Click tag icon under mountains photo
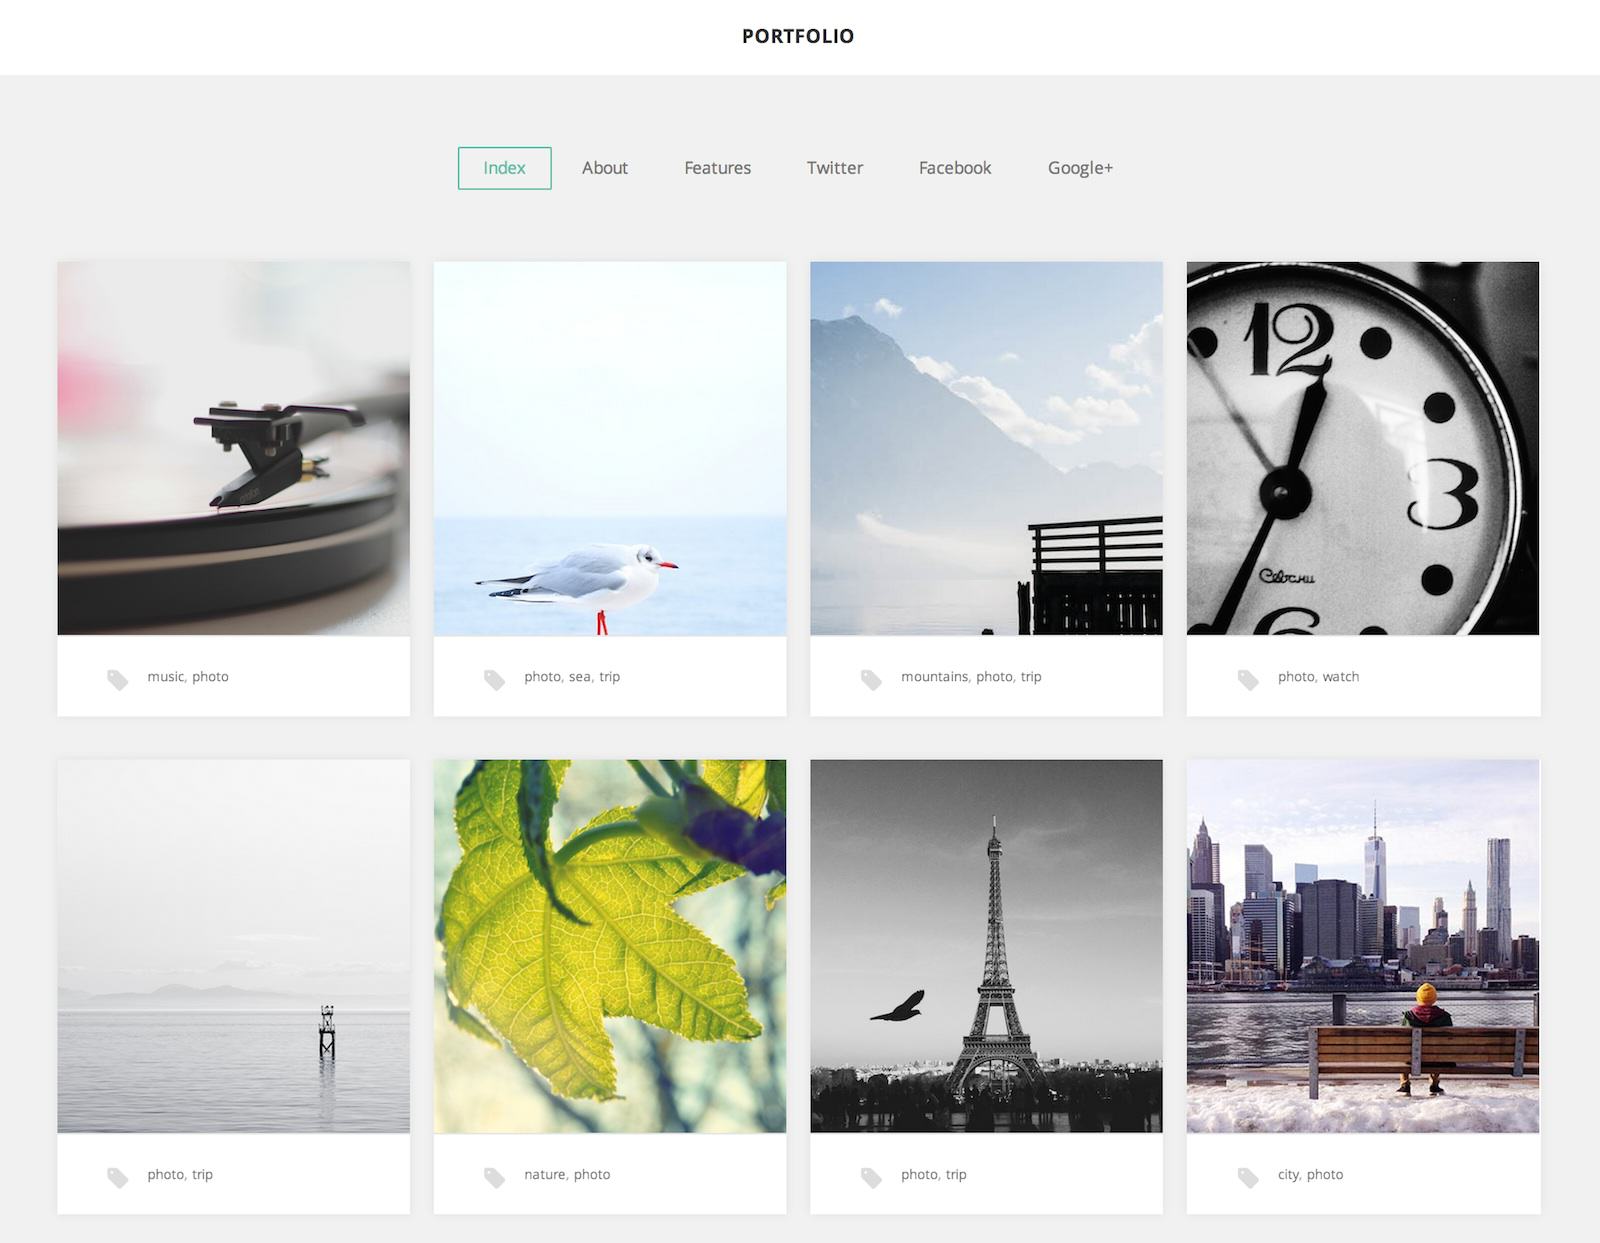This screenshot has width=1600, height=1243. coord(871,680)
